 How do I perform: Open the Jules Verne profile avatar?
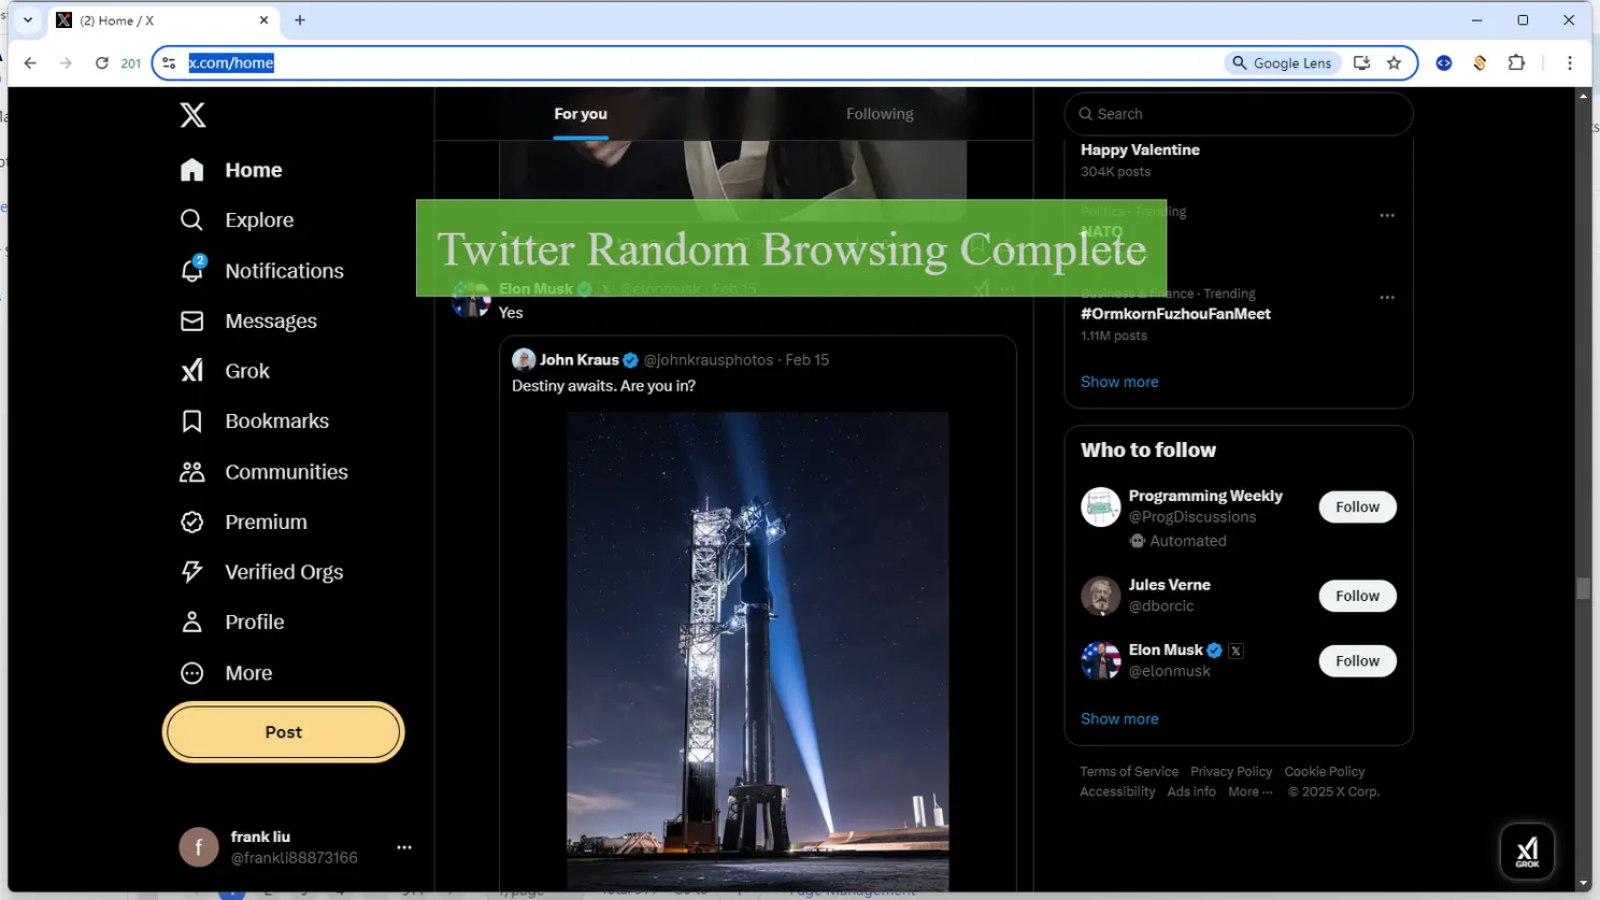click(x=1101, y=596)
